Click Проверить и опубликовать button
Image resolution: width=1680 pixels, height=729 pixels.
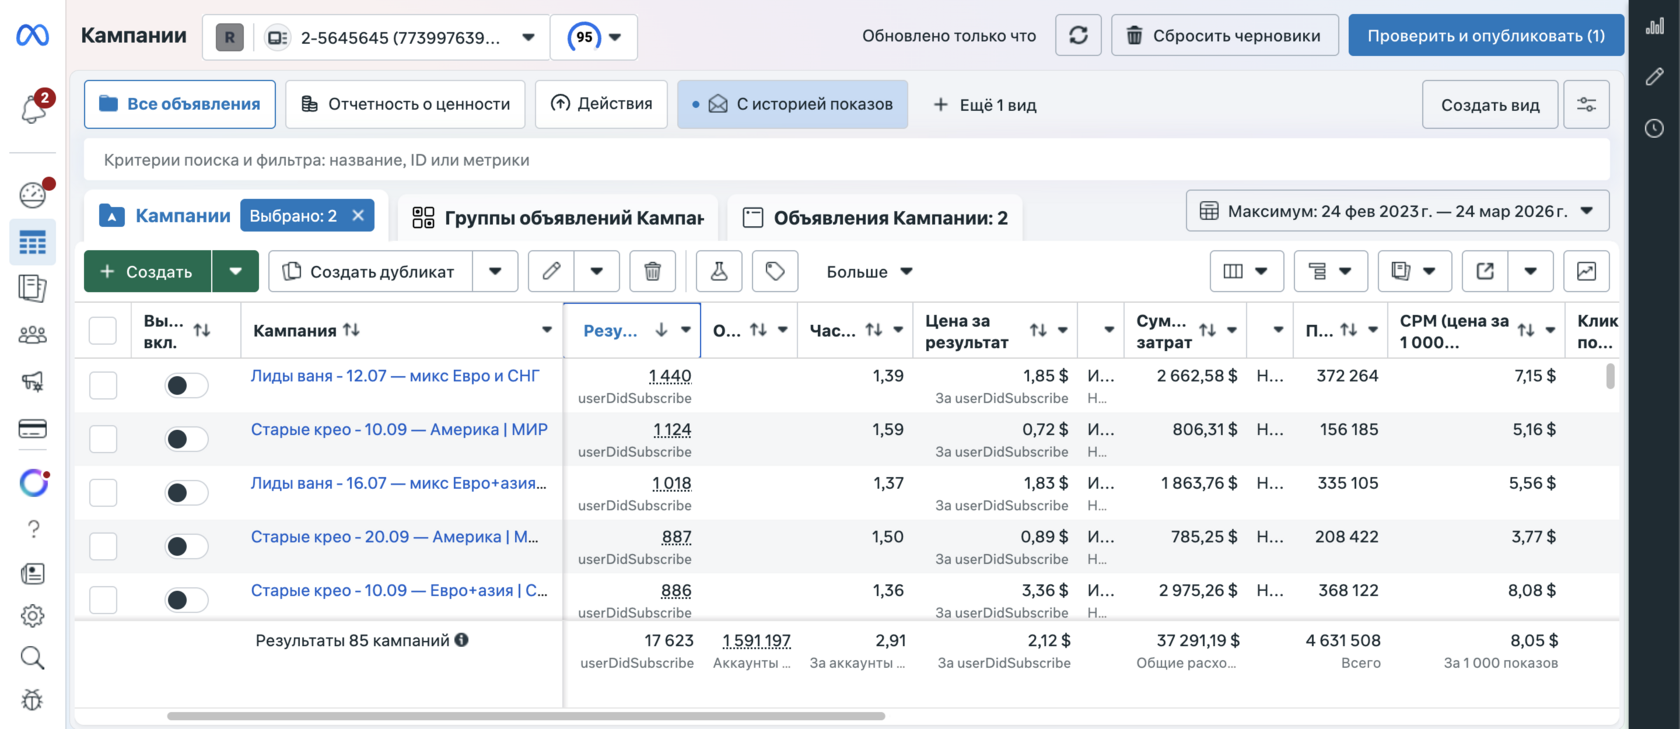pos(1485,36)
